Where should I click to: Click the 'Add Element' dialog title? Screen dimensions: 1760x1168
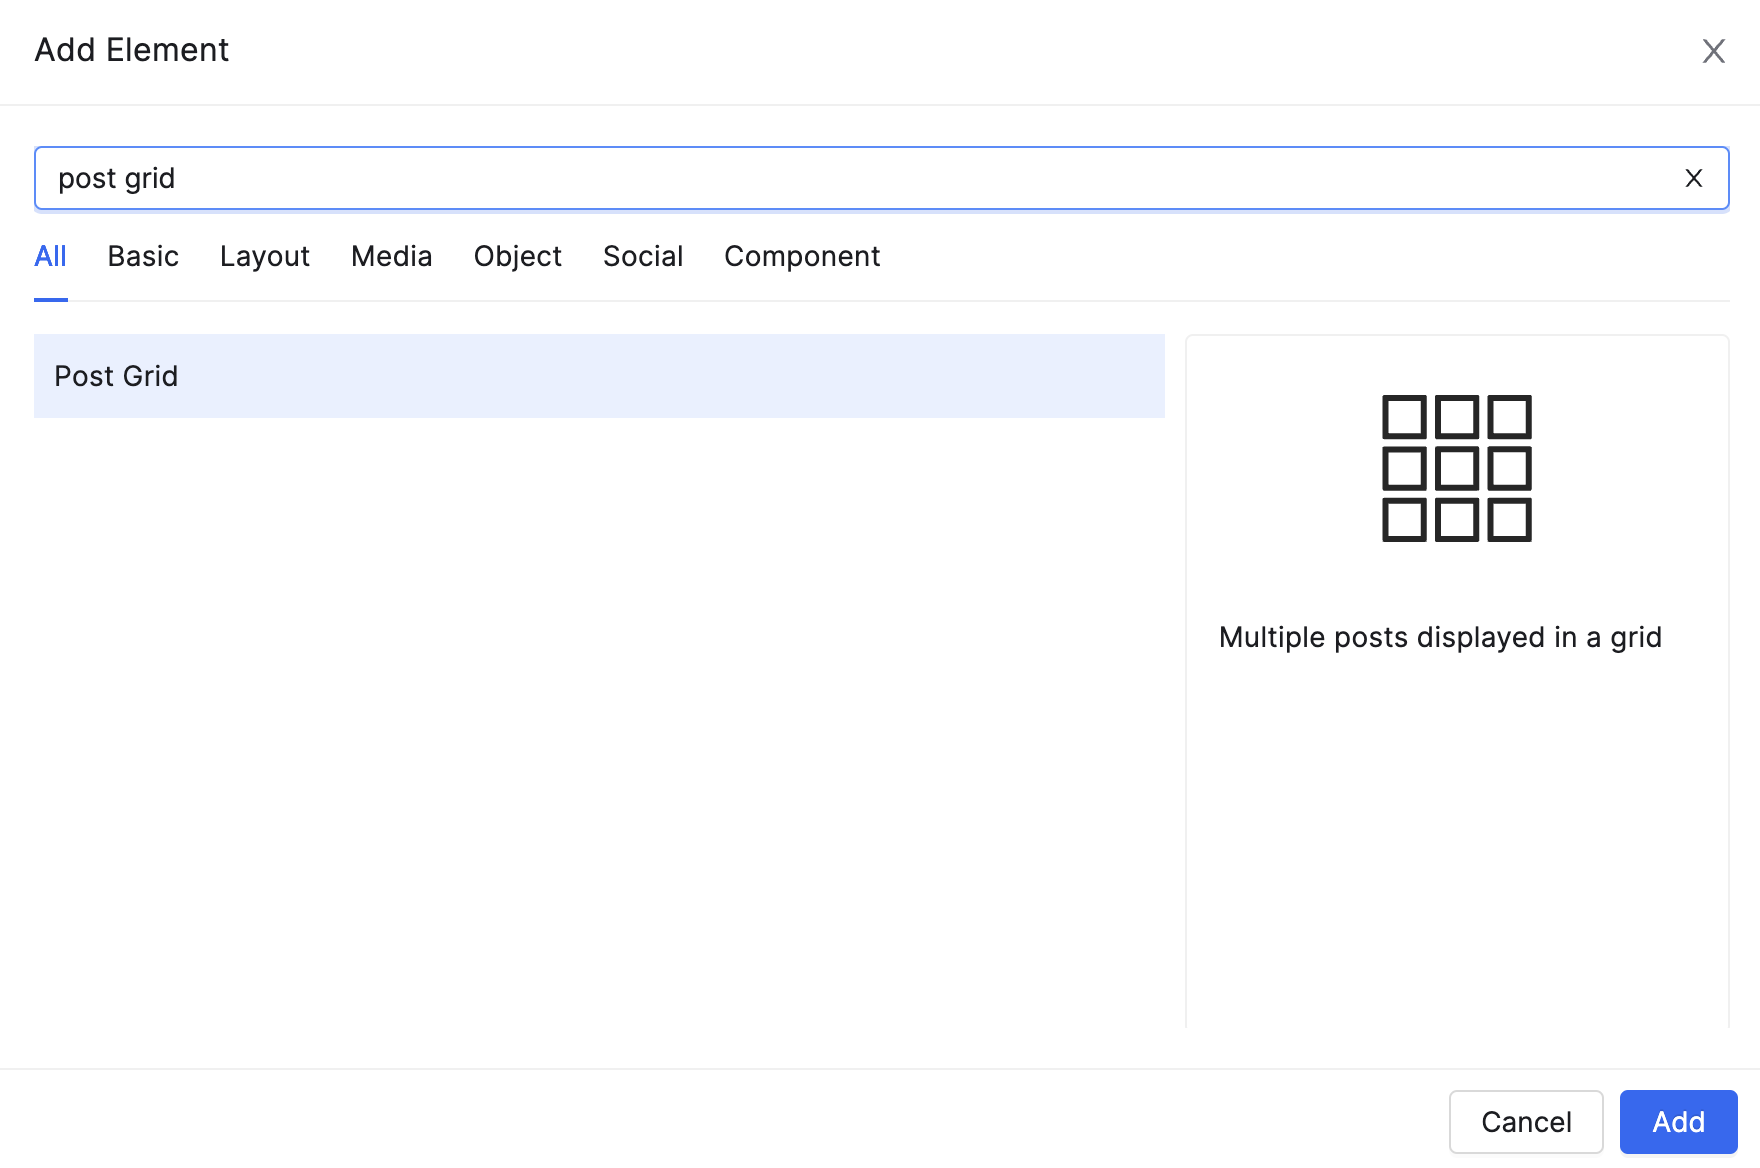tap(132, 50)
